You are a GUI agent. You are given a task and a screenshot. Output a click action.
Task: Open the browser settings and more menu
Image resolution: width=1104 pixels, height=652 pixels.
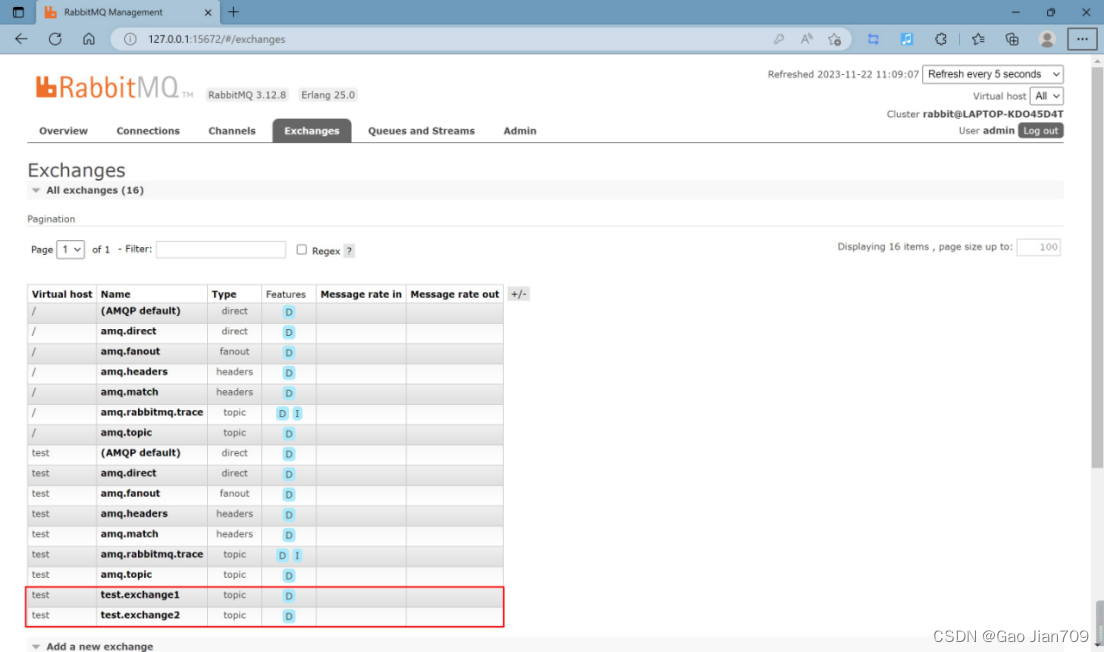point(1082,39)
